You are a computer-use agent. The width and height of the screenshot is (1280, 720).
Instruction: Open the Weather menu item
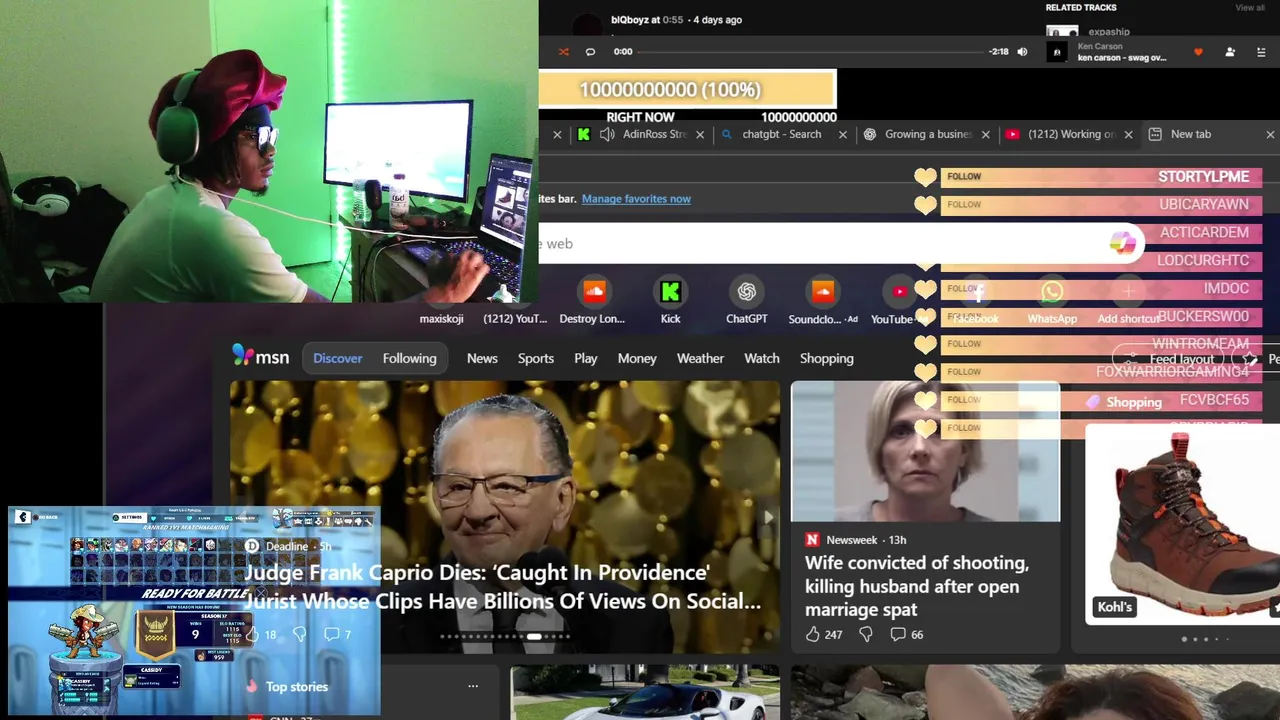pos(700,358)
